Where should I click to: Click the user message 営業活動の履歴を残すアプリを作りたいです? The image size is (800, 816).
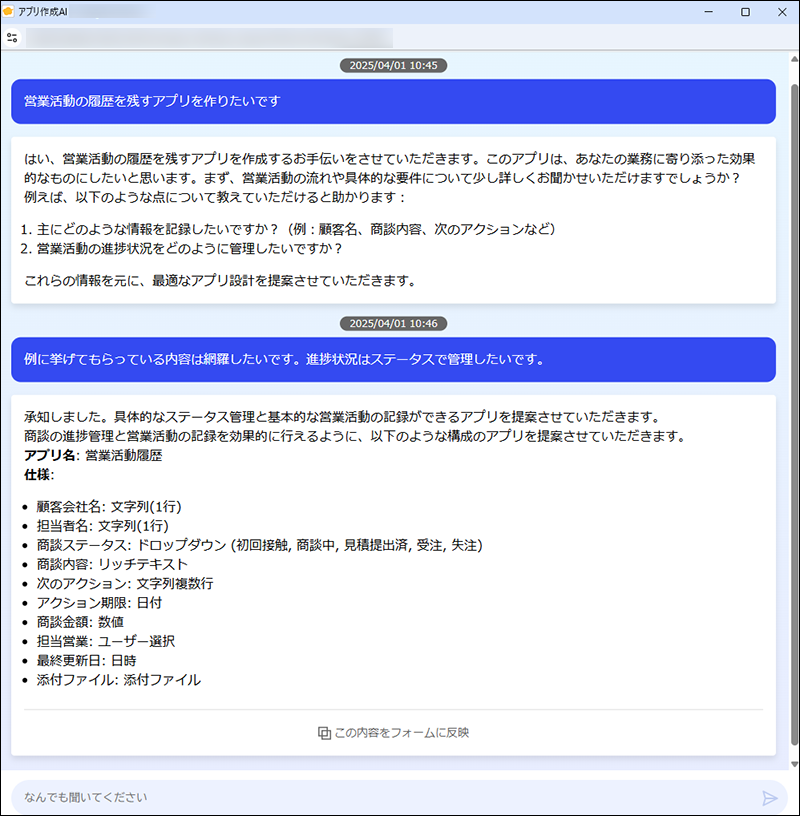(393, 101)
